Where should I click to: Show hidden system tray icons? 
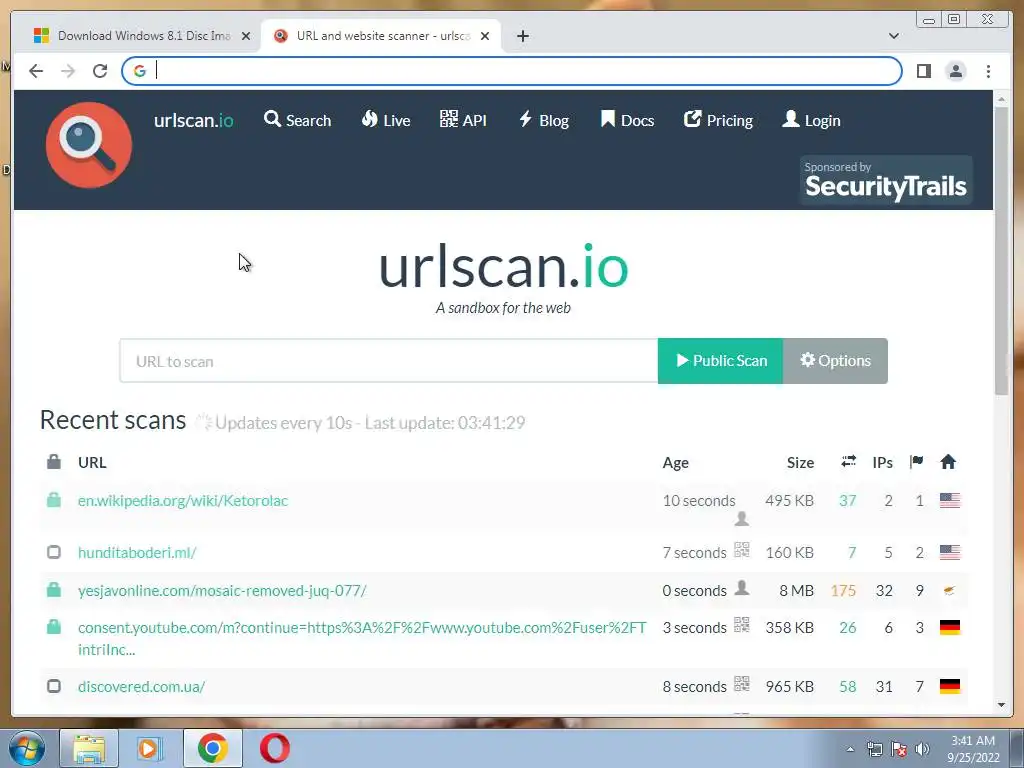(850, 749)
